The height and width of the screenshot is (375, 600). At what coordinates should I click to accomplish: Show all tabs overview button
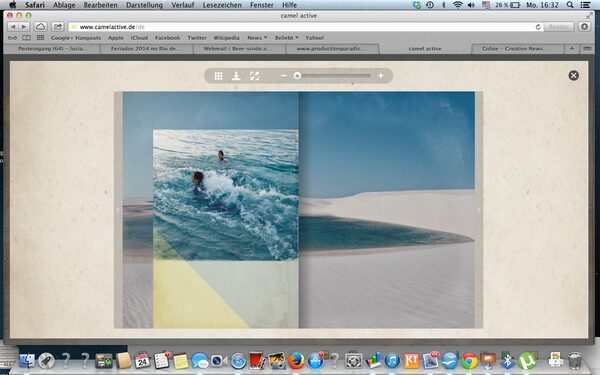point(587,49)
